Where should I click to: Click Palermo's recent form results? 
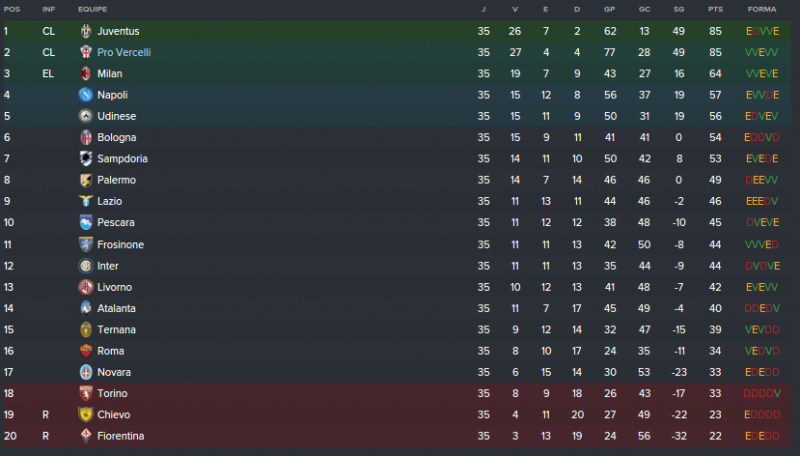tap(761, 180)
